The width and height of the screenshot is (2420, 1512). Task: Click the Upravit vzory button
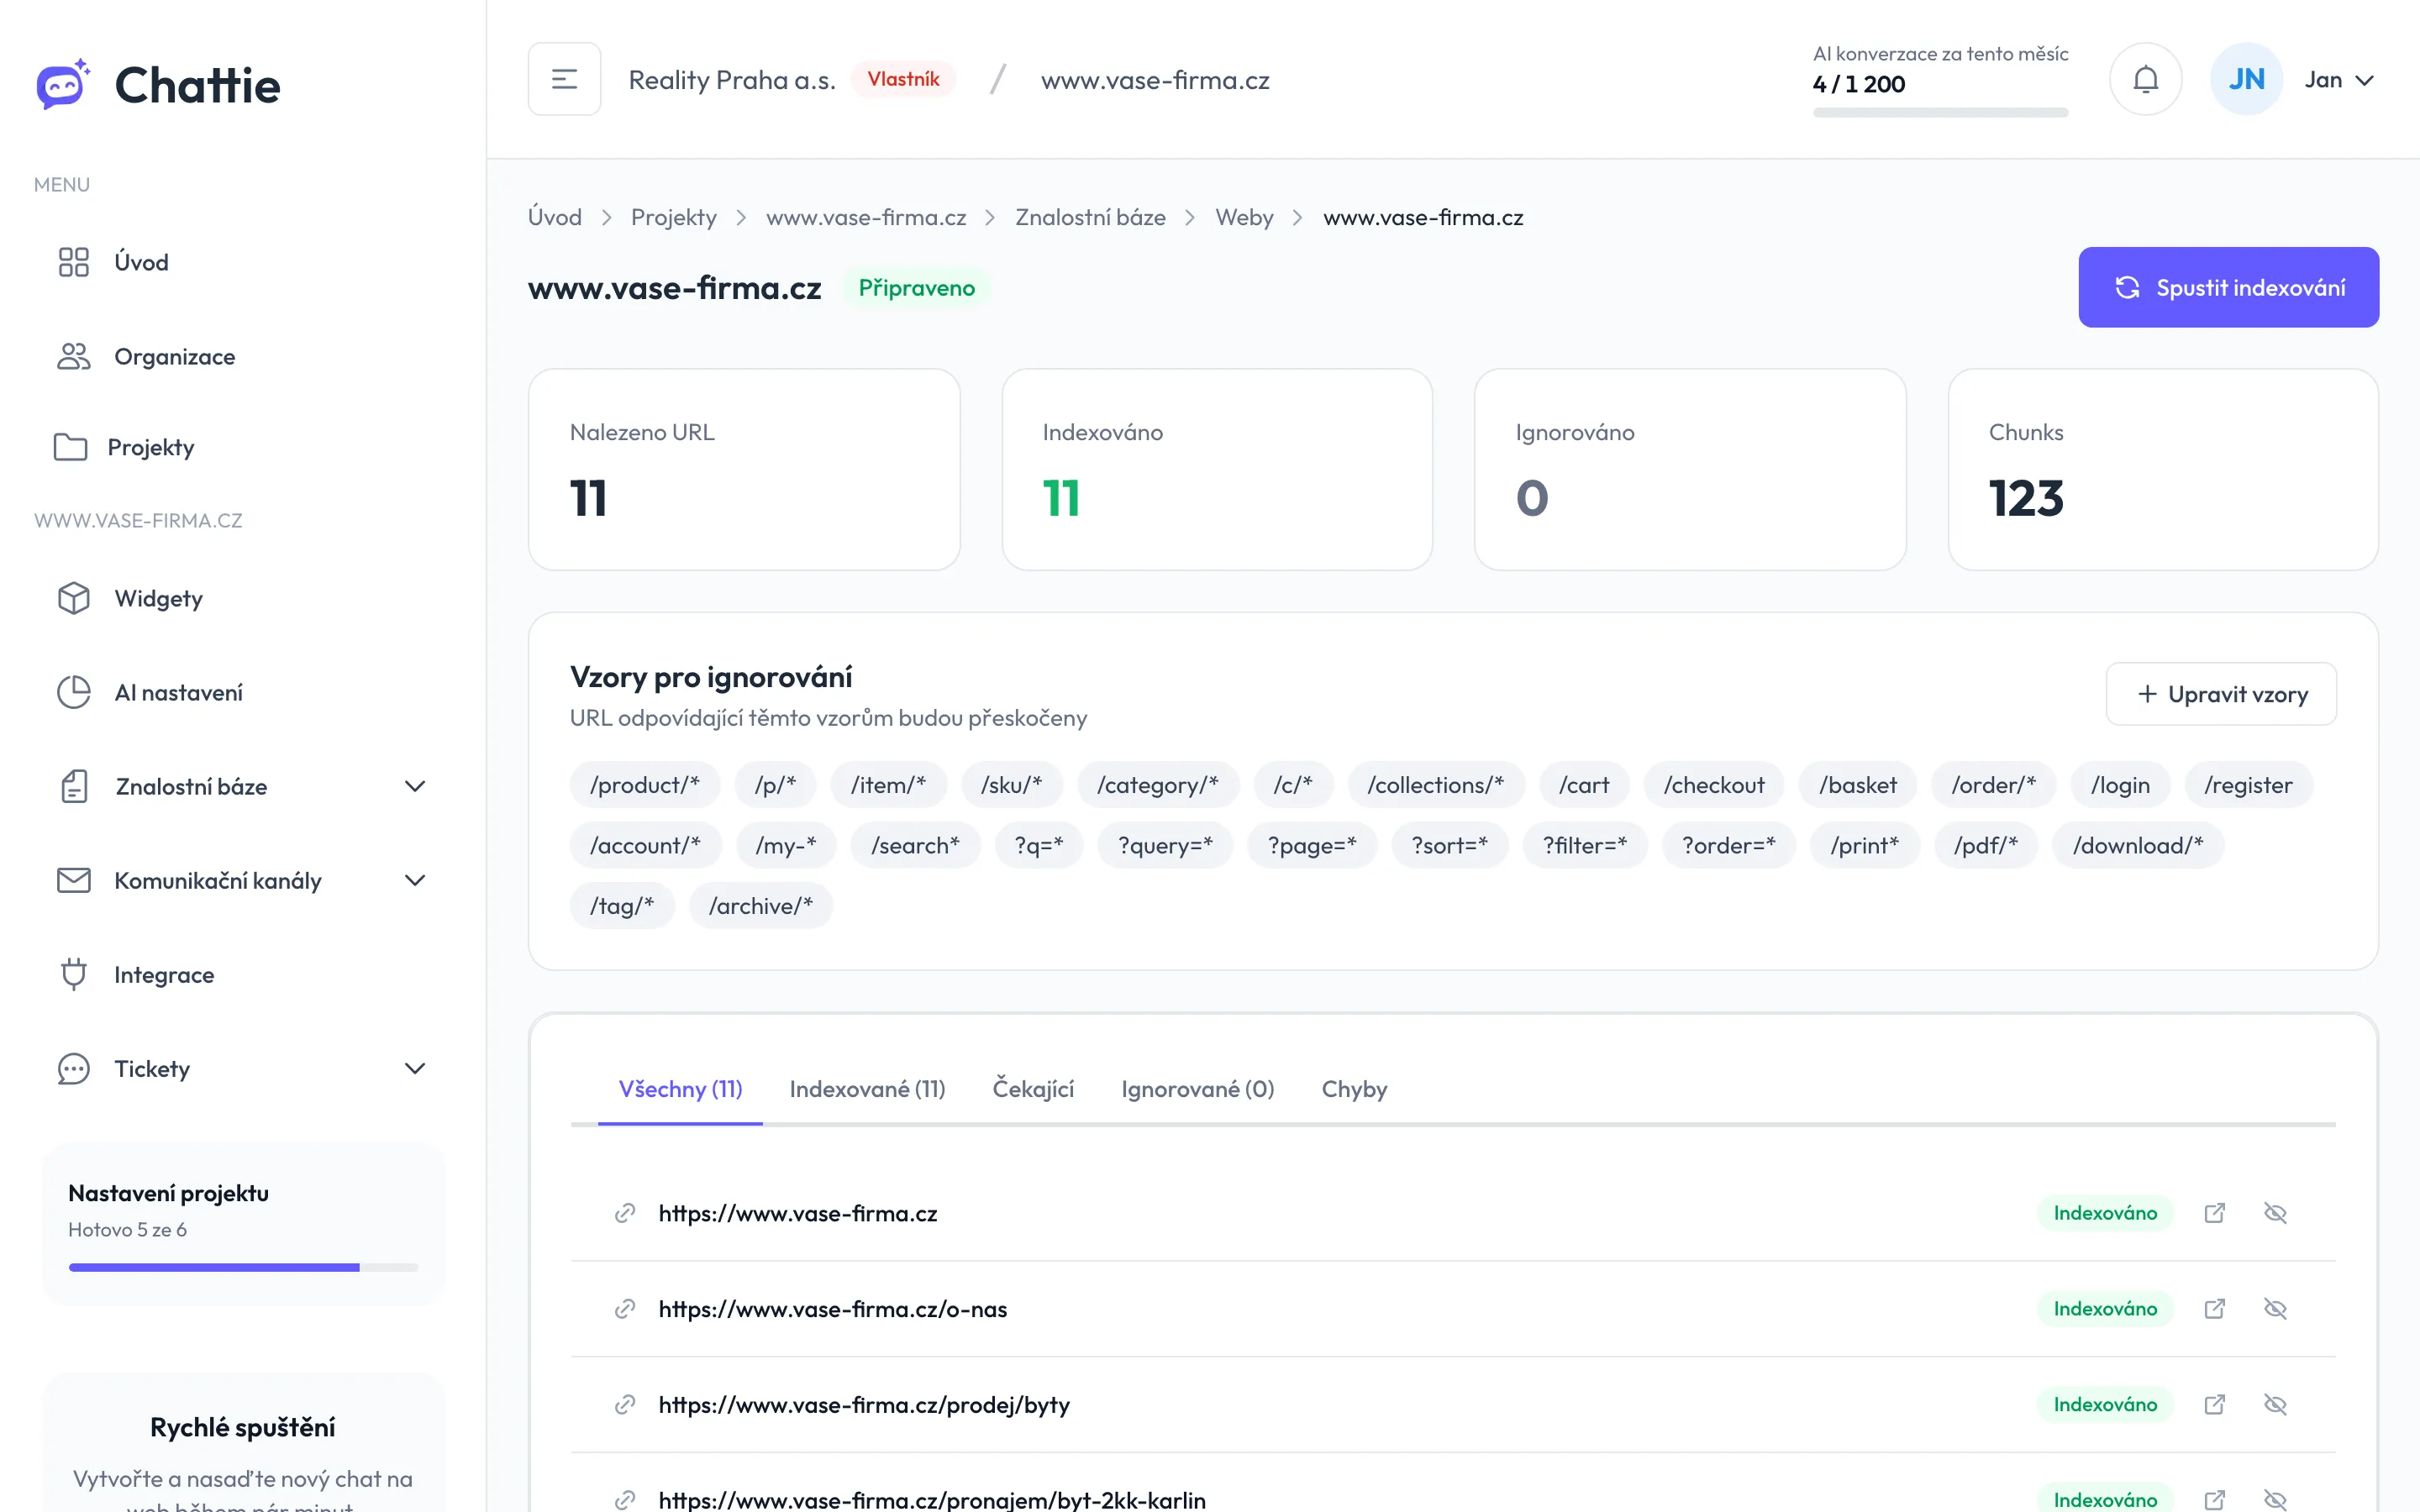click(2221, 694)
